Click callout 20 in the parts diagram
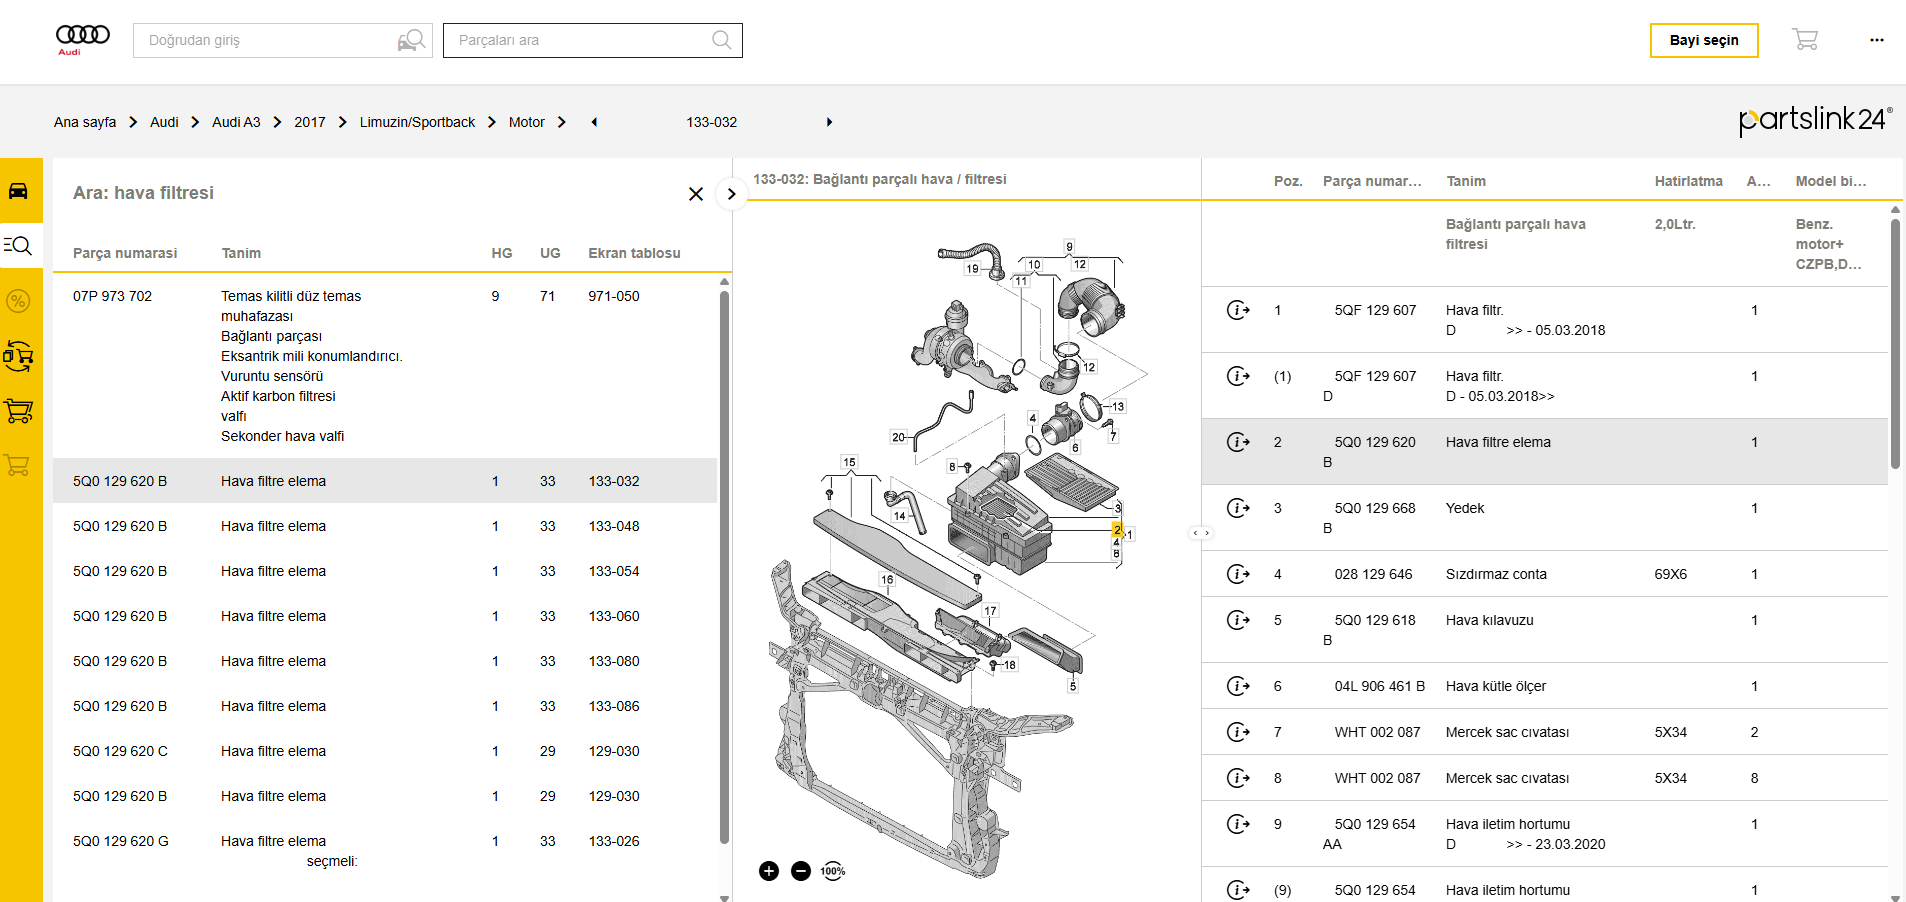This screenshot has height=902, width=1906. pos(898,437)
